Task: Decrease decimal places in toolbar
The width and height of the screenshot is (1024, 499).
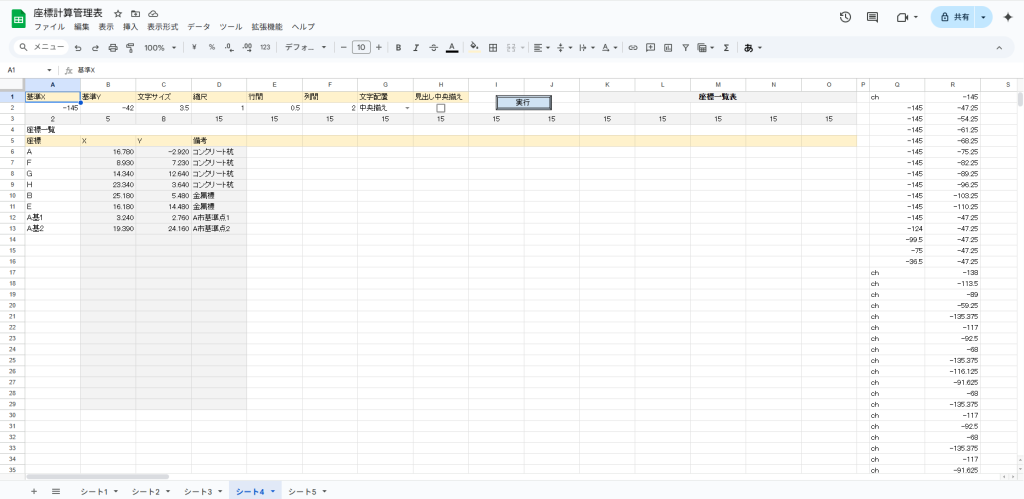Action: pos(229,48)
